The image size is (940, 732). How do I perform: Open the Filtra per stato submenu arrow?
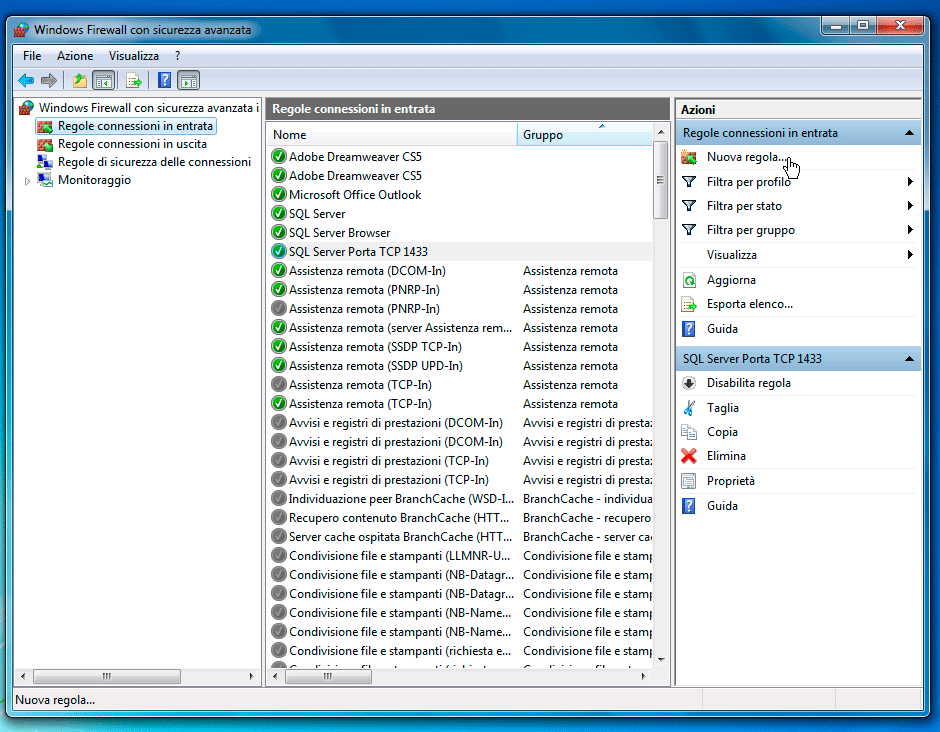tap(910, 206)
